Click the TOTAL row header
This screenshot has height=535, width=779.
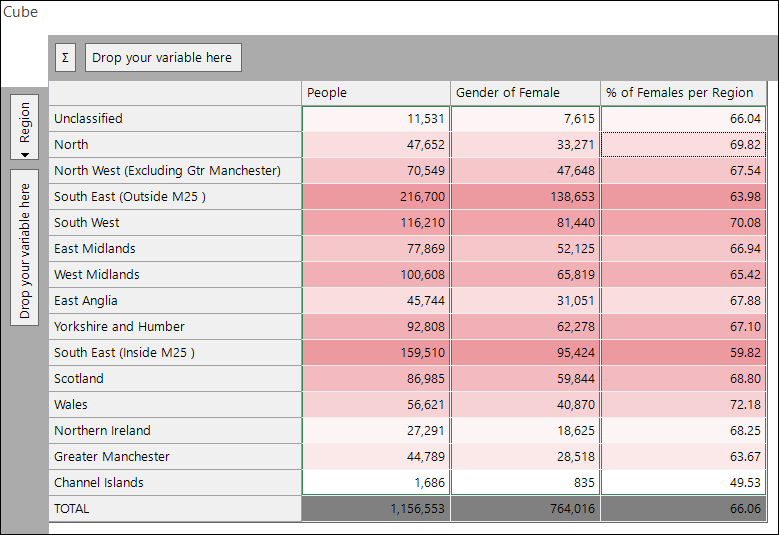click(x=175, y=509)
